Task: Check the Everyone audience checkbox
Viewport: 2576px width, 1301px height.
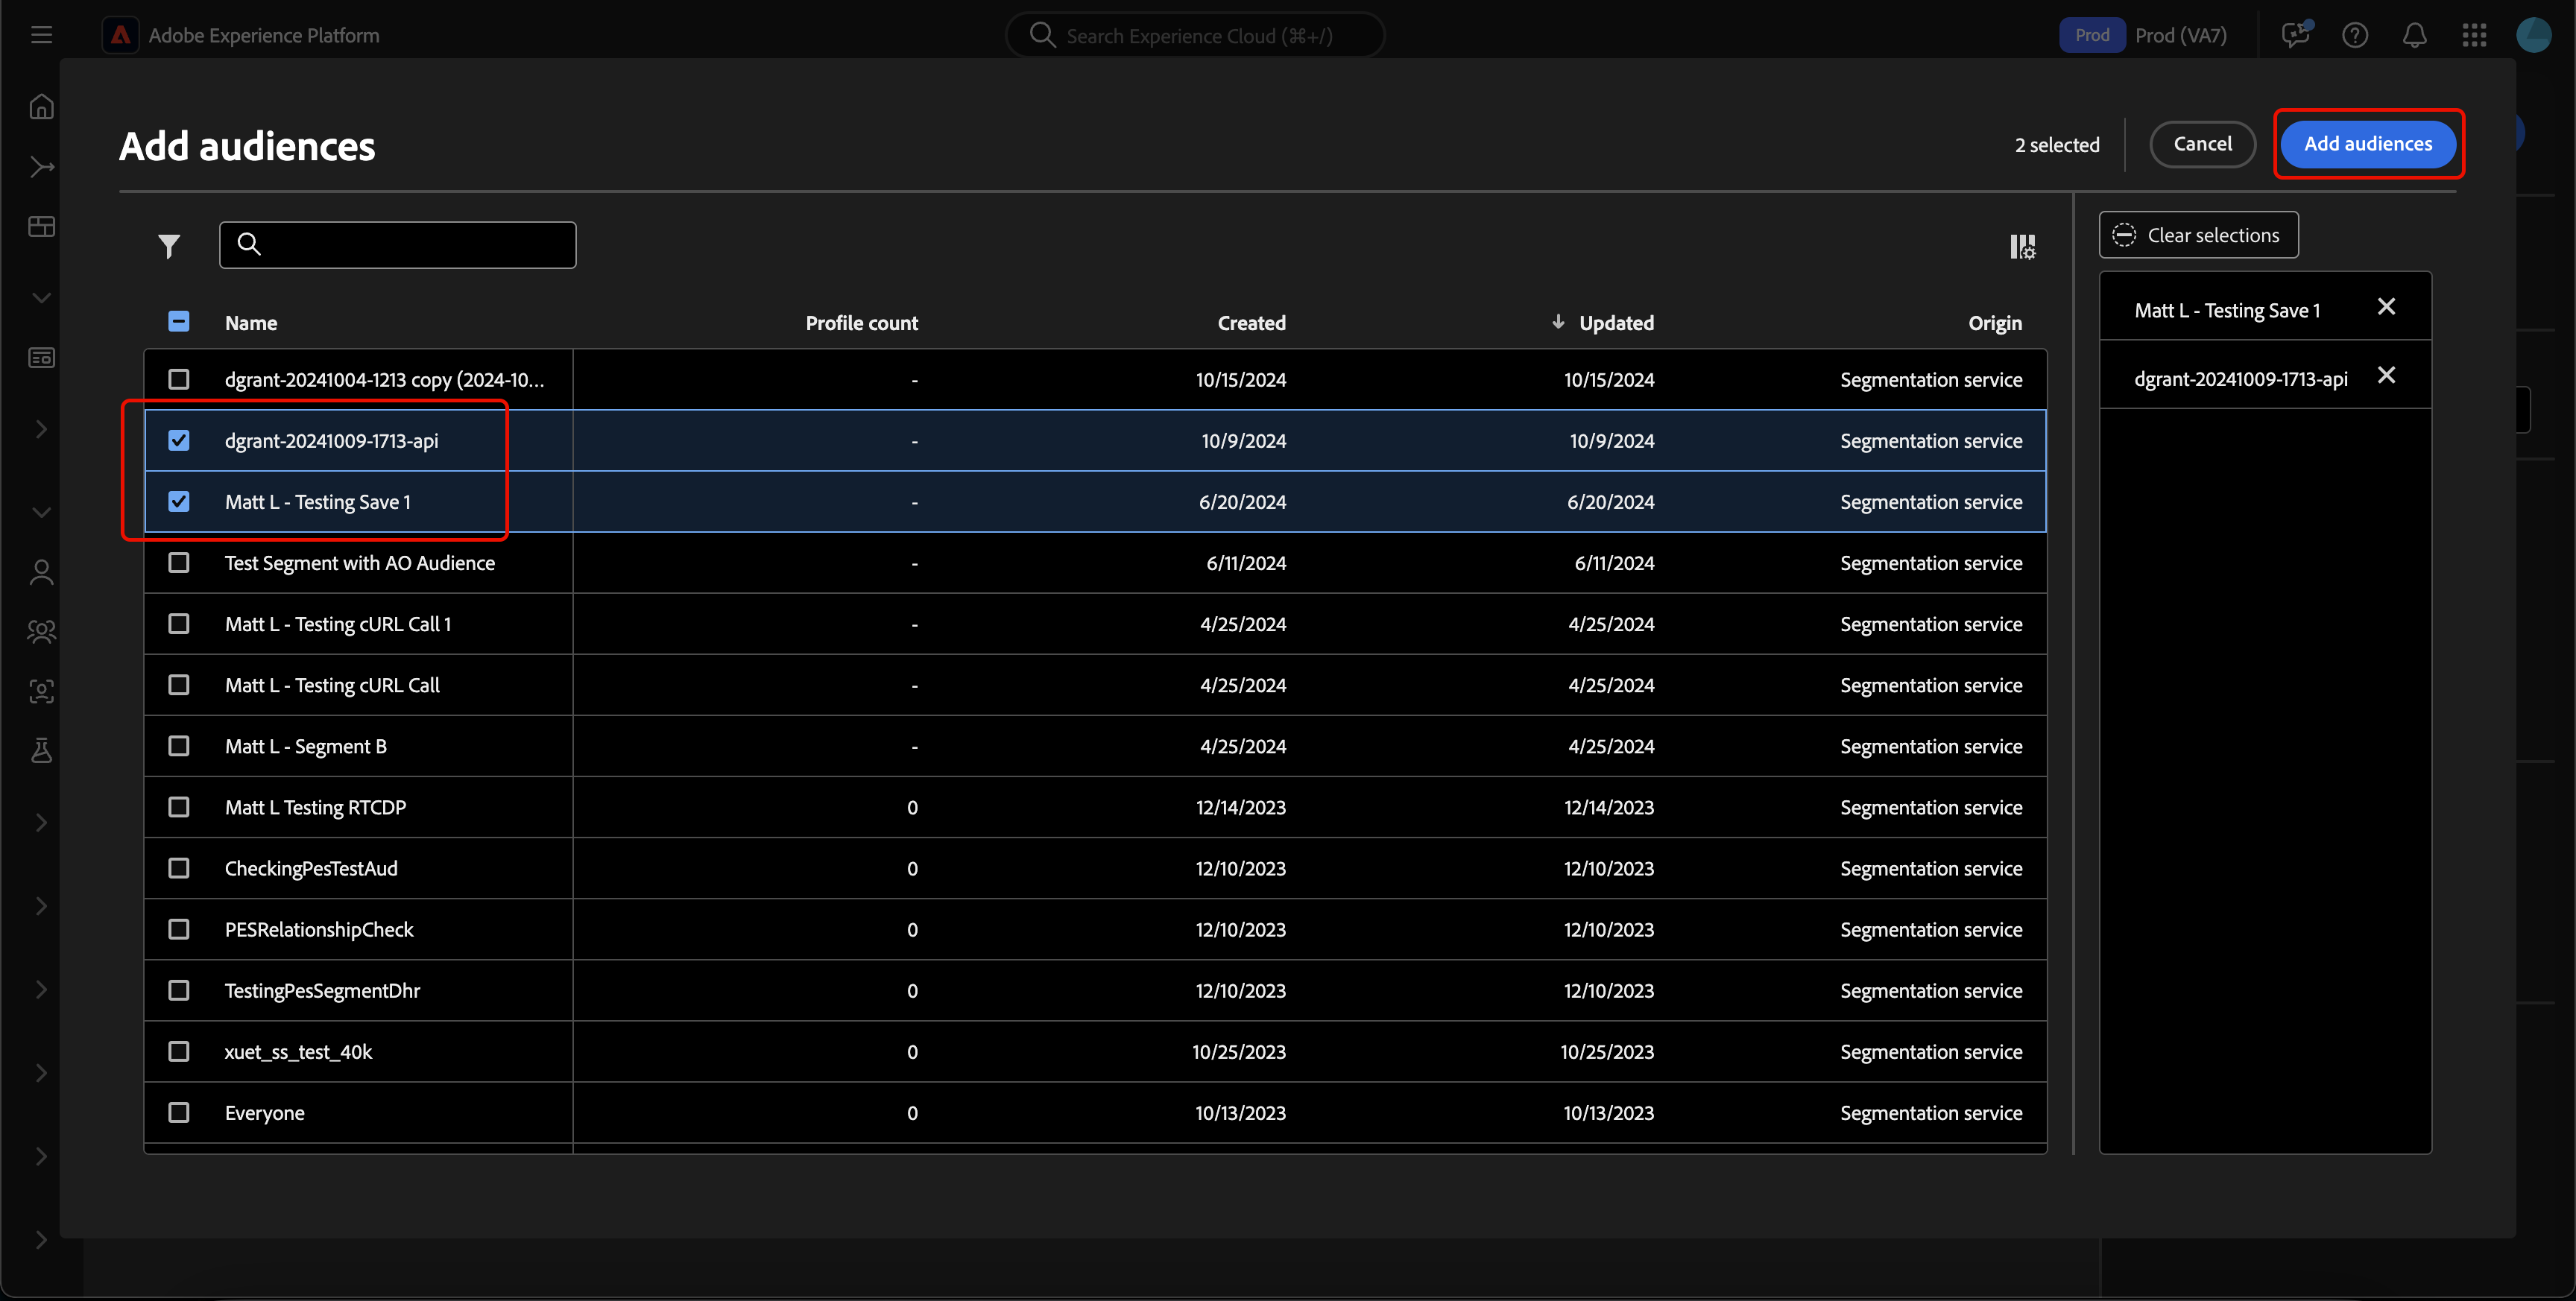Action: [x=179, y=1113]
